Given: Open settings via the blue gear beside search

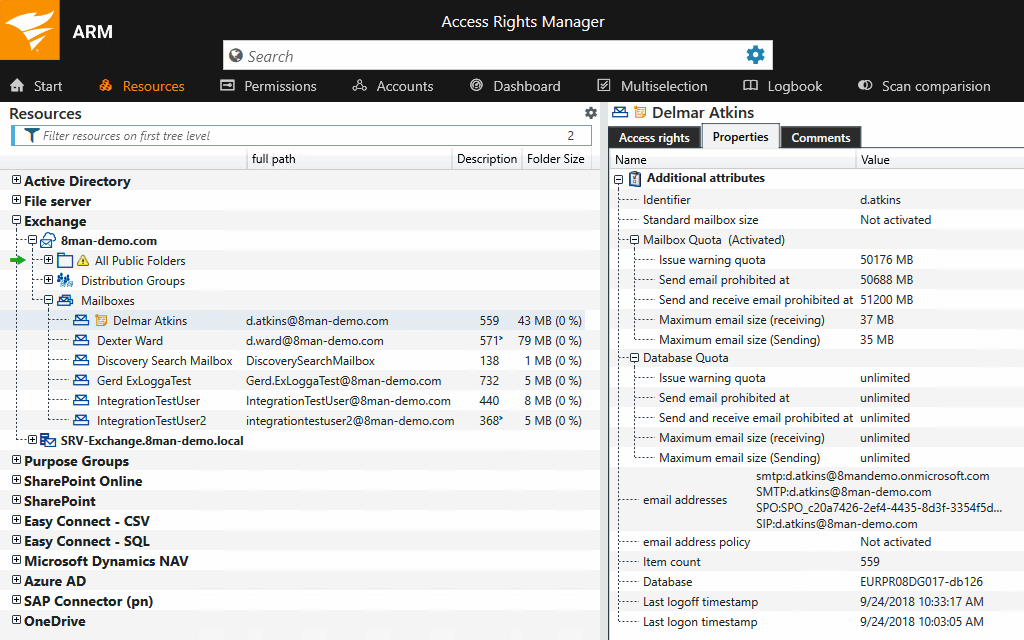Looking at the screenshot, I should pos(757,55).
